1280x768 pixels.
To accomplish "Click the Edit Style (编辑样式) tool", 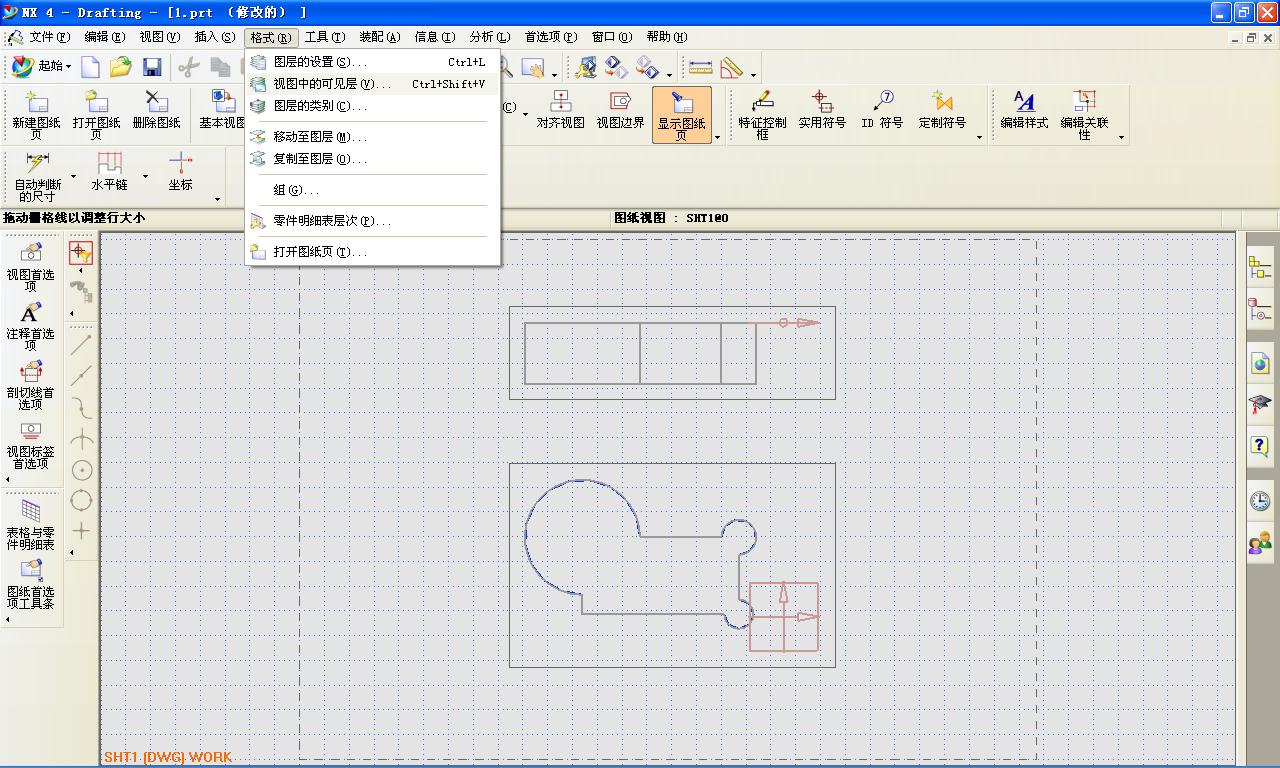I will tap(1024, 110).
